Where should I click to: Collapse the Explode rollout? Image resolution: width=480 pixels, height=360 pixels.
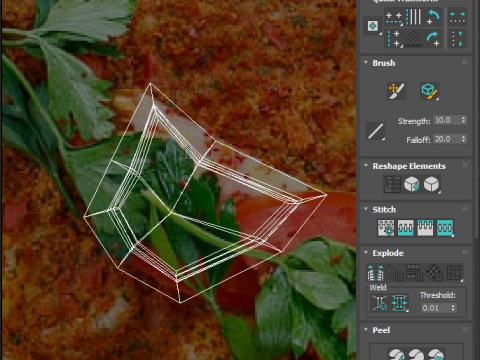click(x=366, y=253)
